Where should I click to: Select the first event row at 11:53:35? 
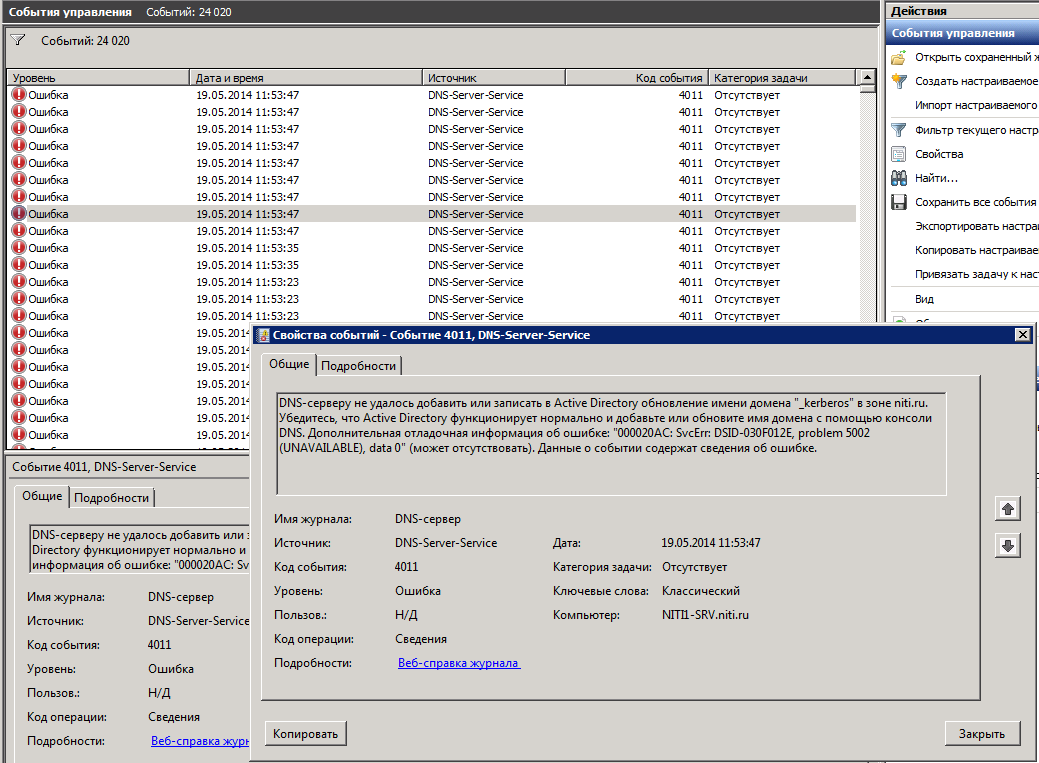click(431, 248)
